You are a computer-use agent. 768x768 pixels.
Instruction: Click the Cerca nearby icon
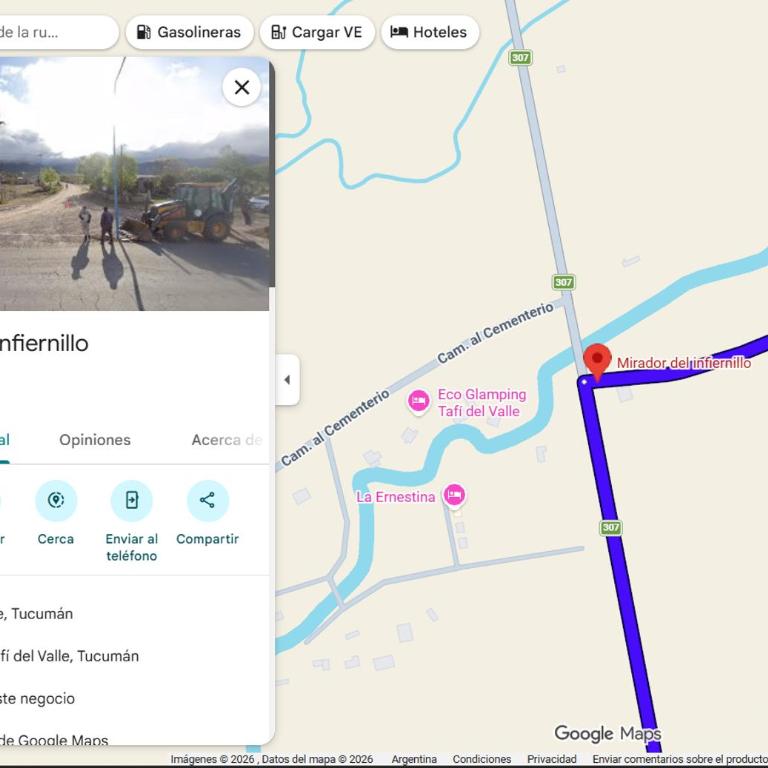point(56,500)
